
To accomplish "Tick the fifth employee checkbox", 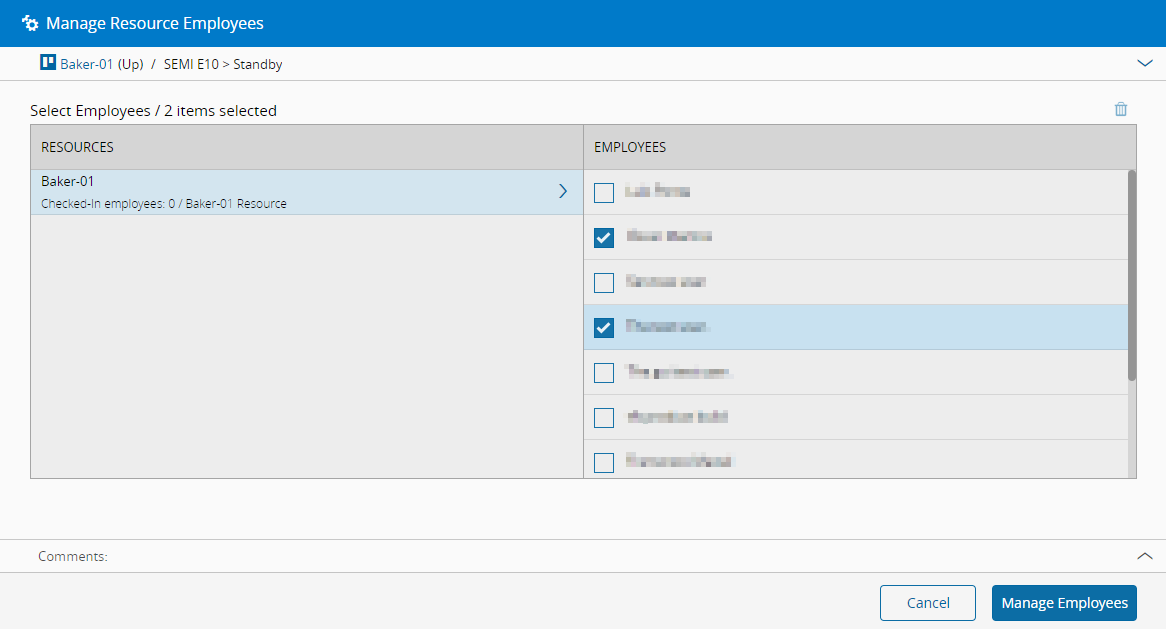I will click(604, 373).
